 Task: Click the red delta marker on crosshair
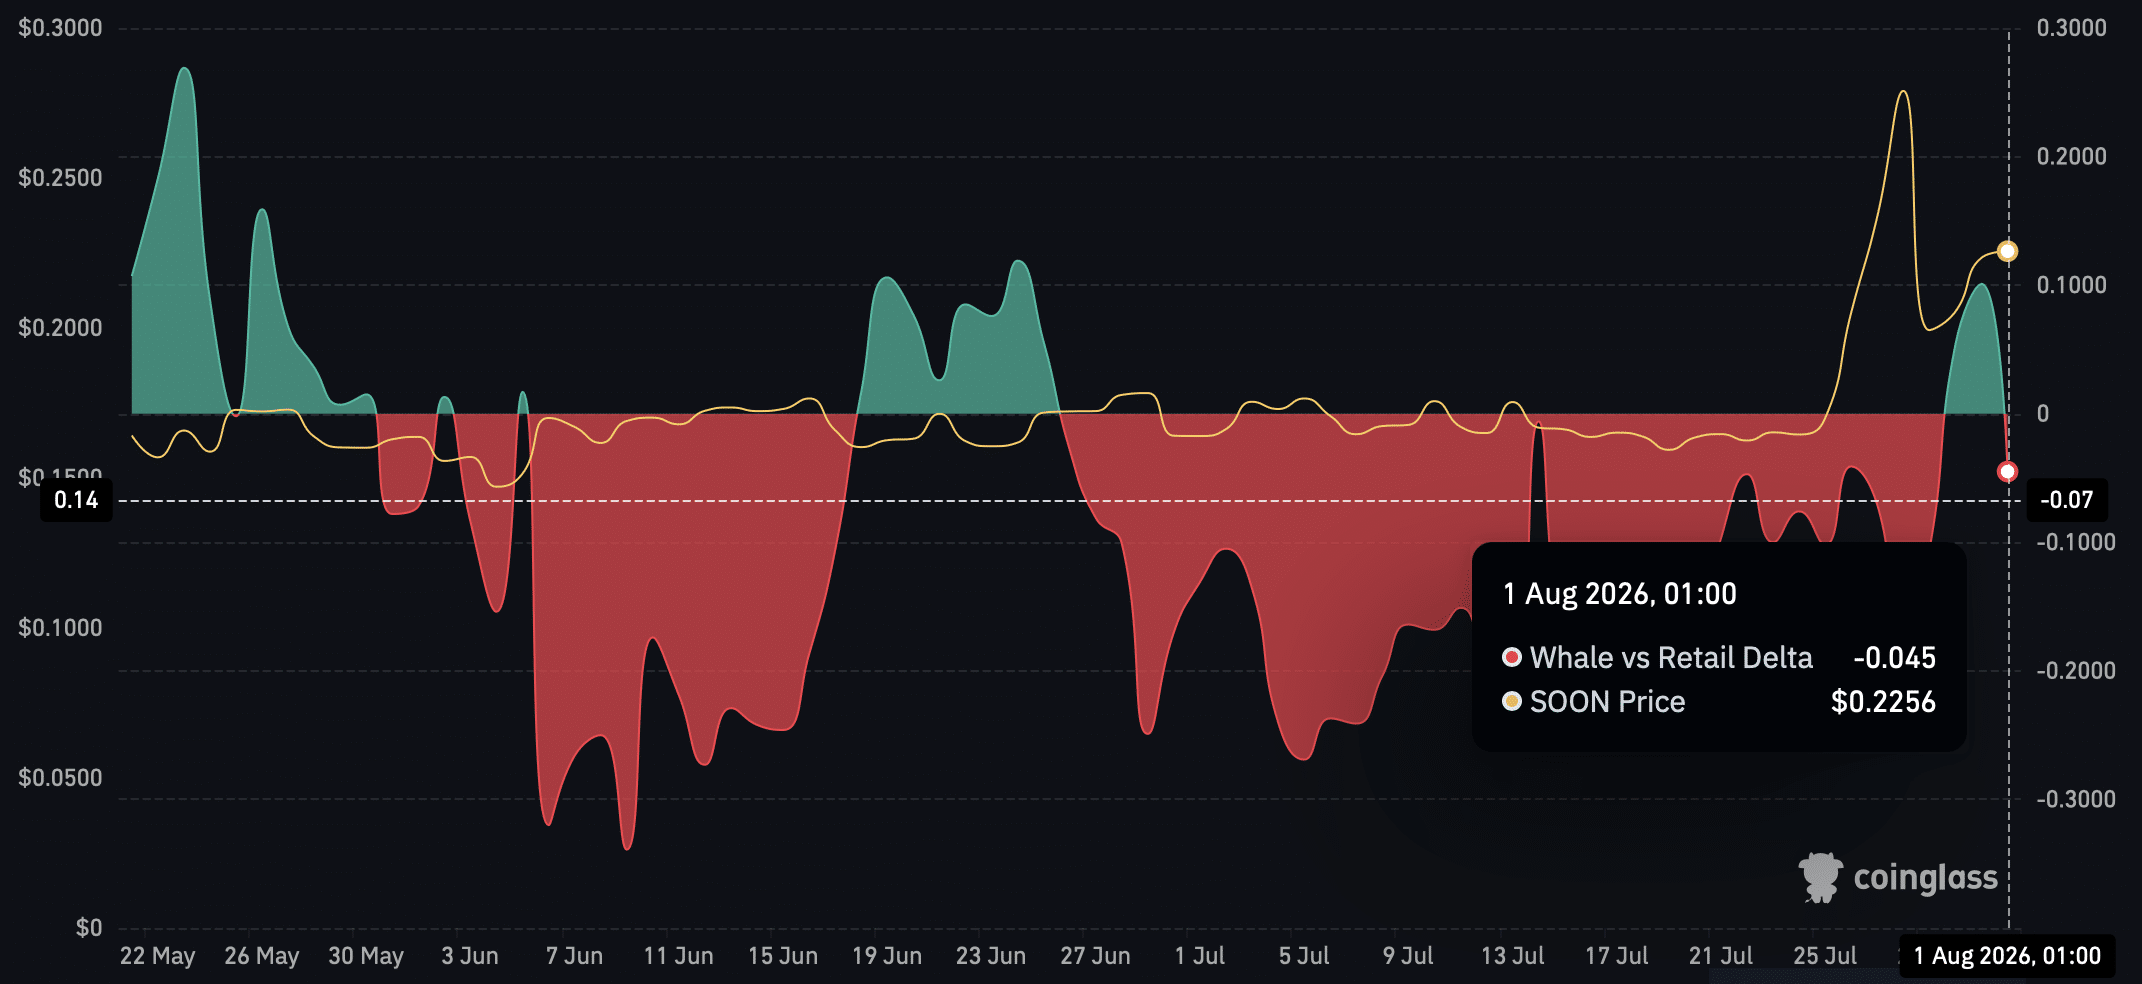point(2007,471)
